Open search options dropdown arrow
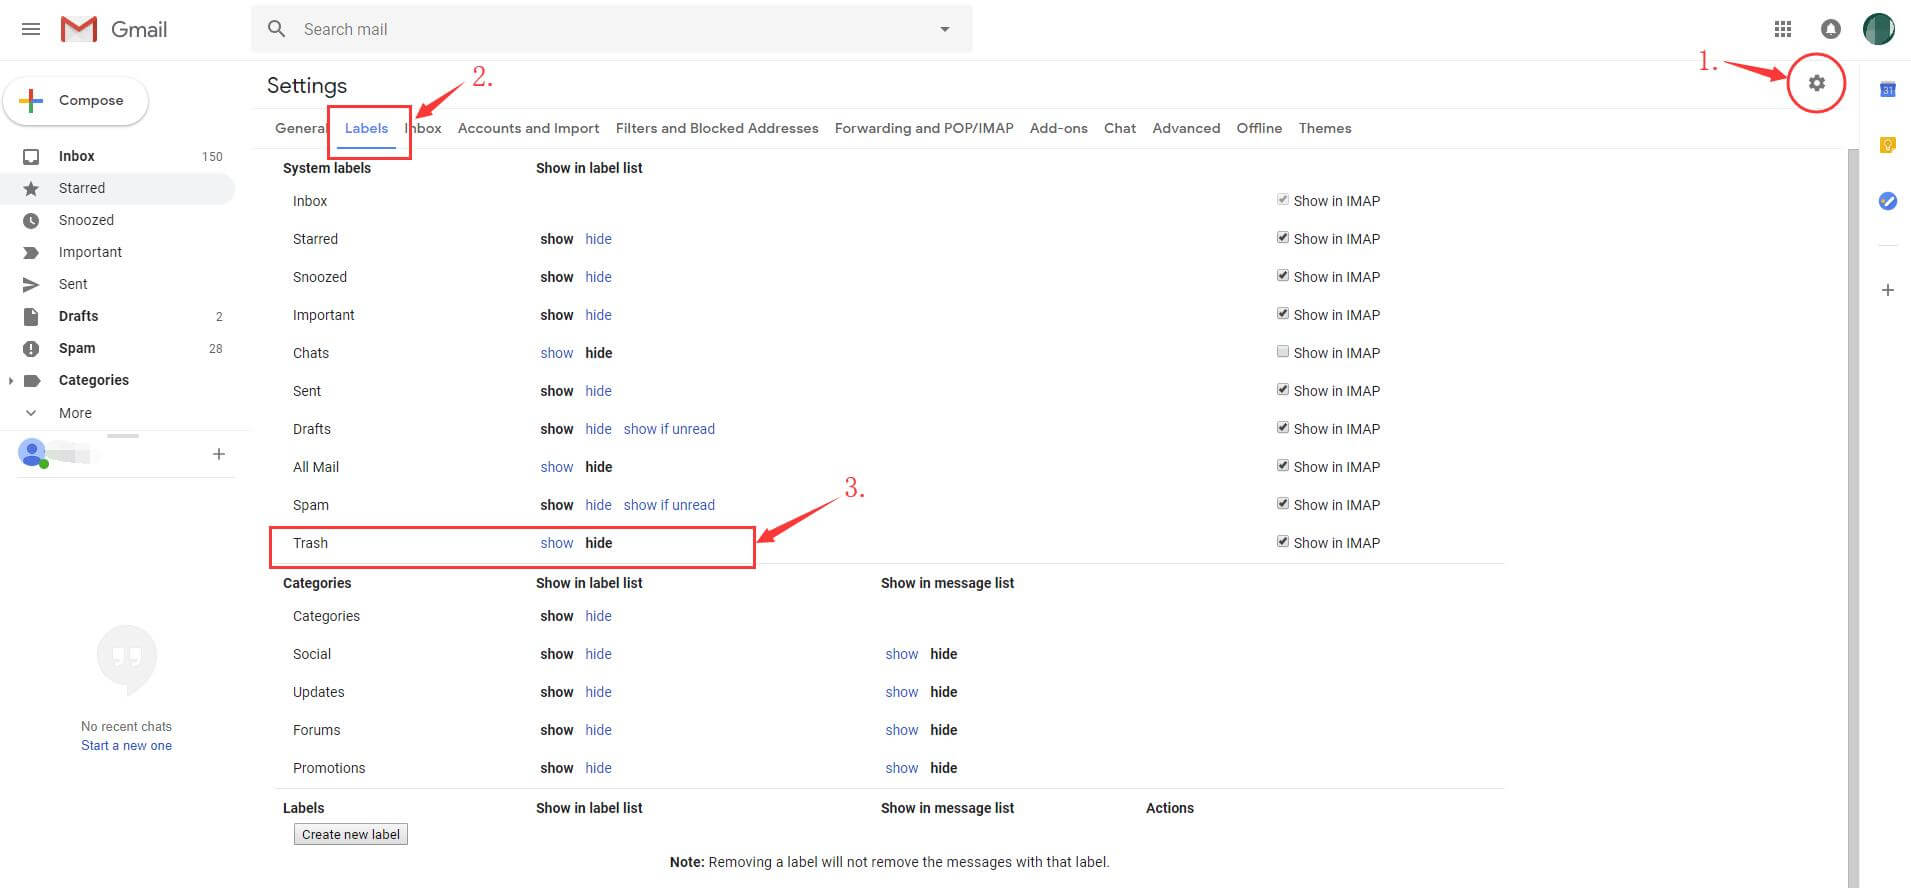1911x888 pixels. 944,29
